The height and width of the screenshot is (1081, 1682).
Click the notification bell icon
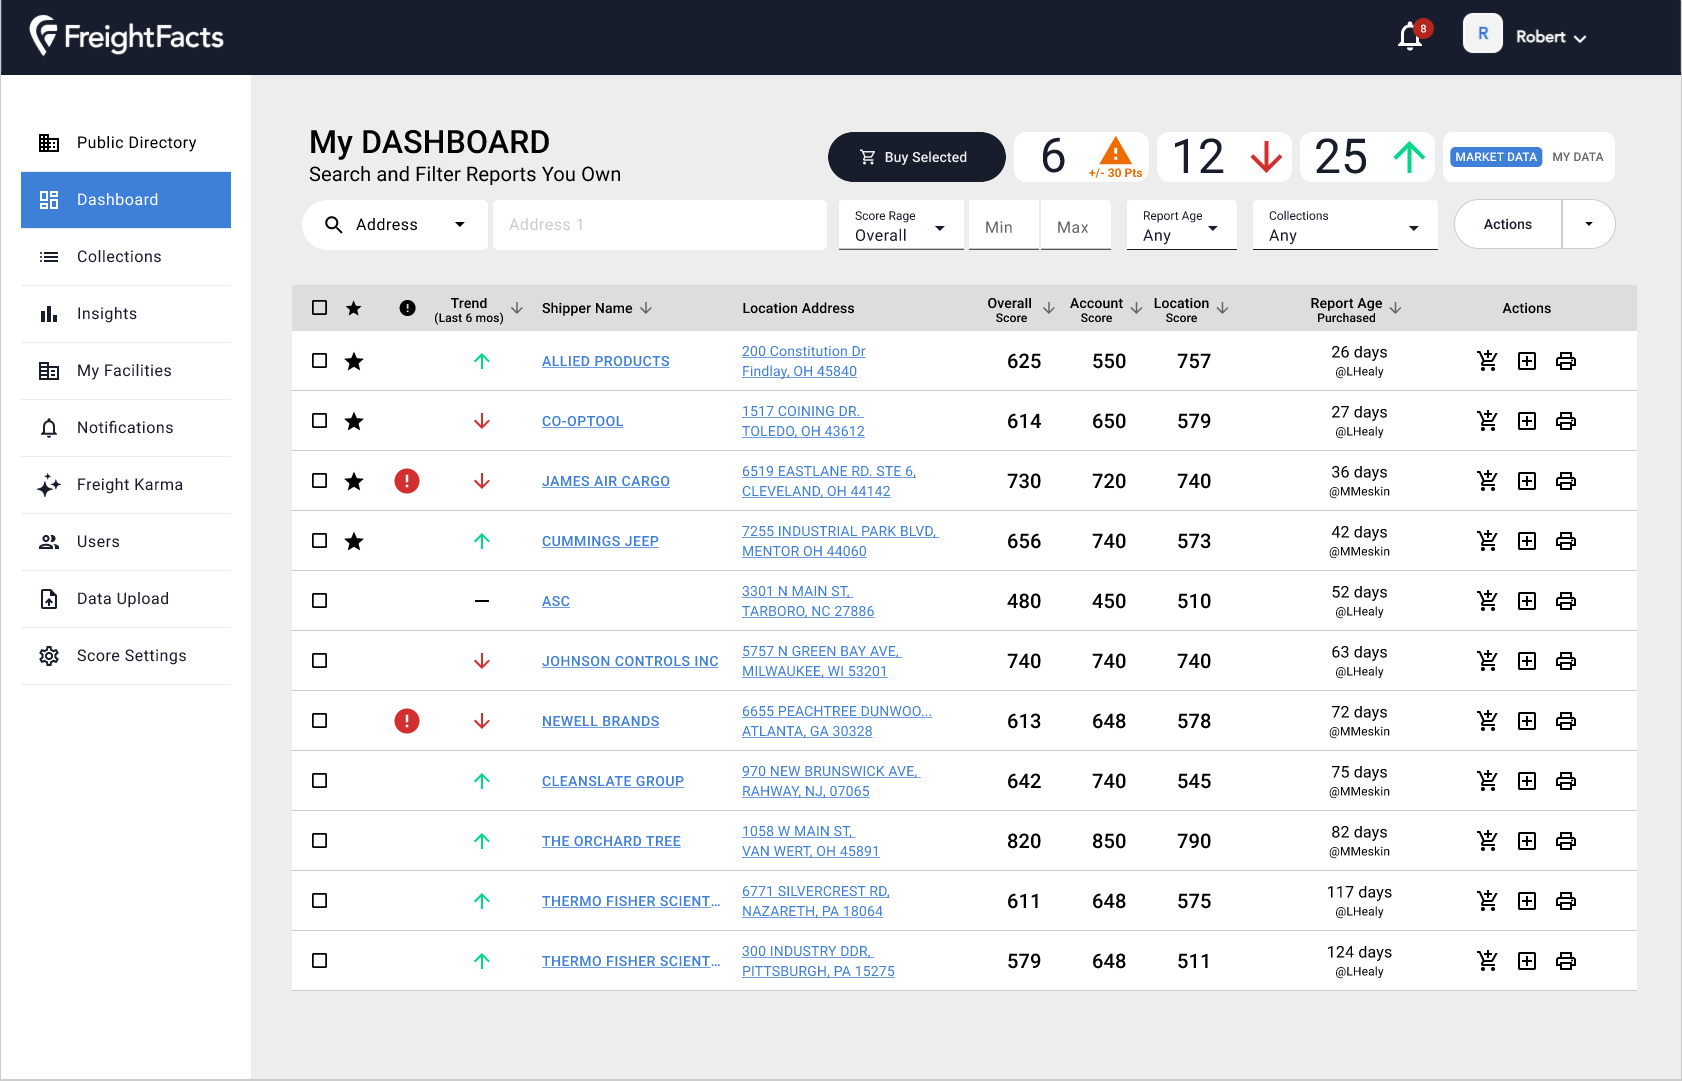1410,37
